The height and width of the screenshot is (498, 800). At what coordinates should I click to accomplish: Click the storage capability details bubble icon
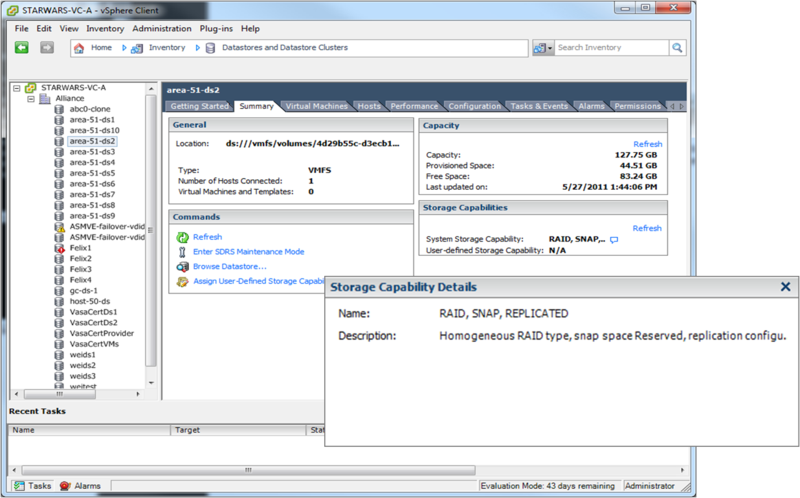click(x=614, y=240)
